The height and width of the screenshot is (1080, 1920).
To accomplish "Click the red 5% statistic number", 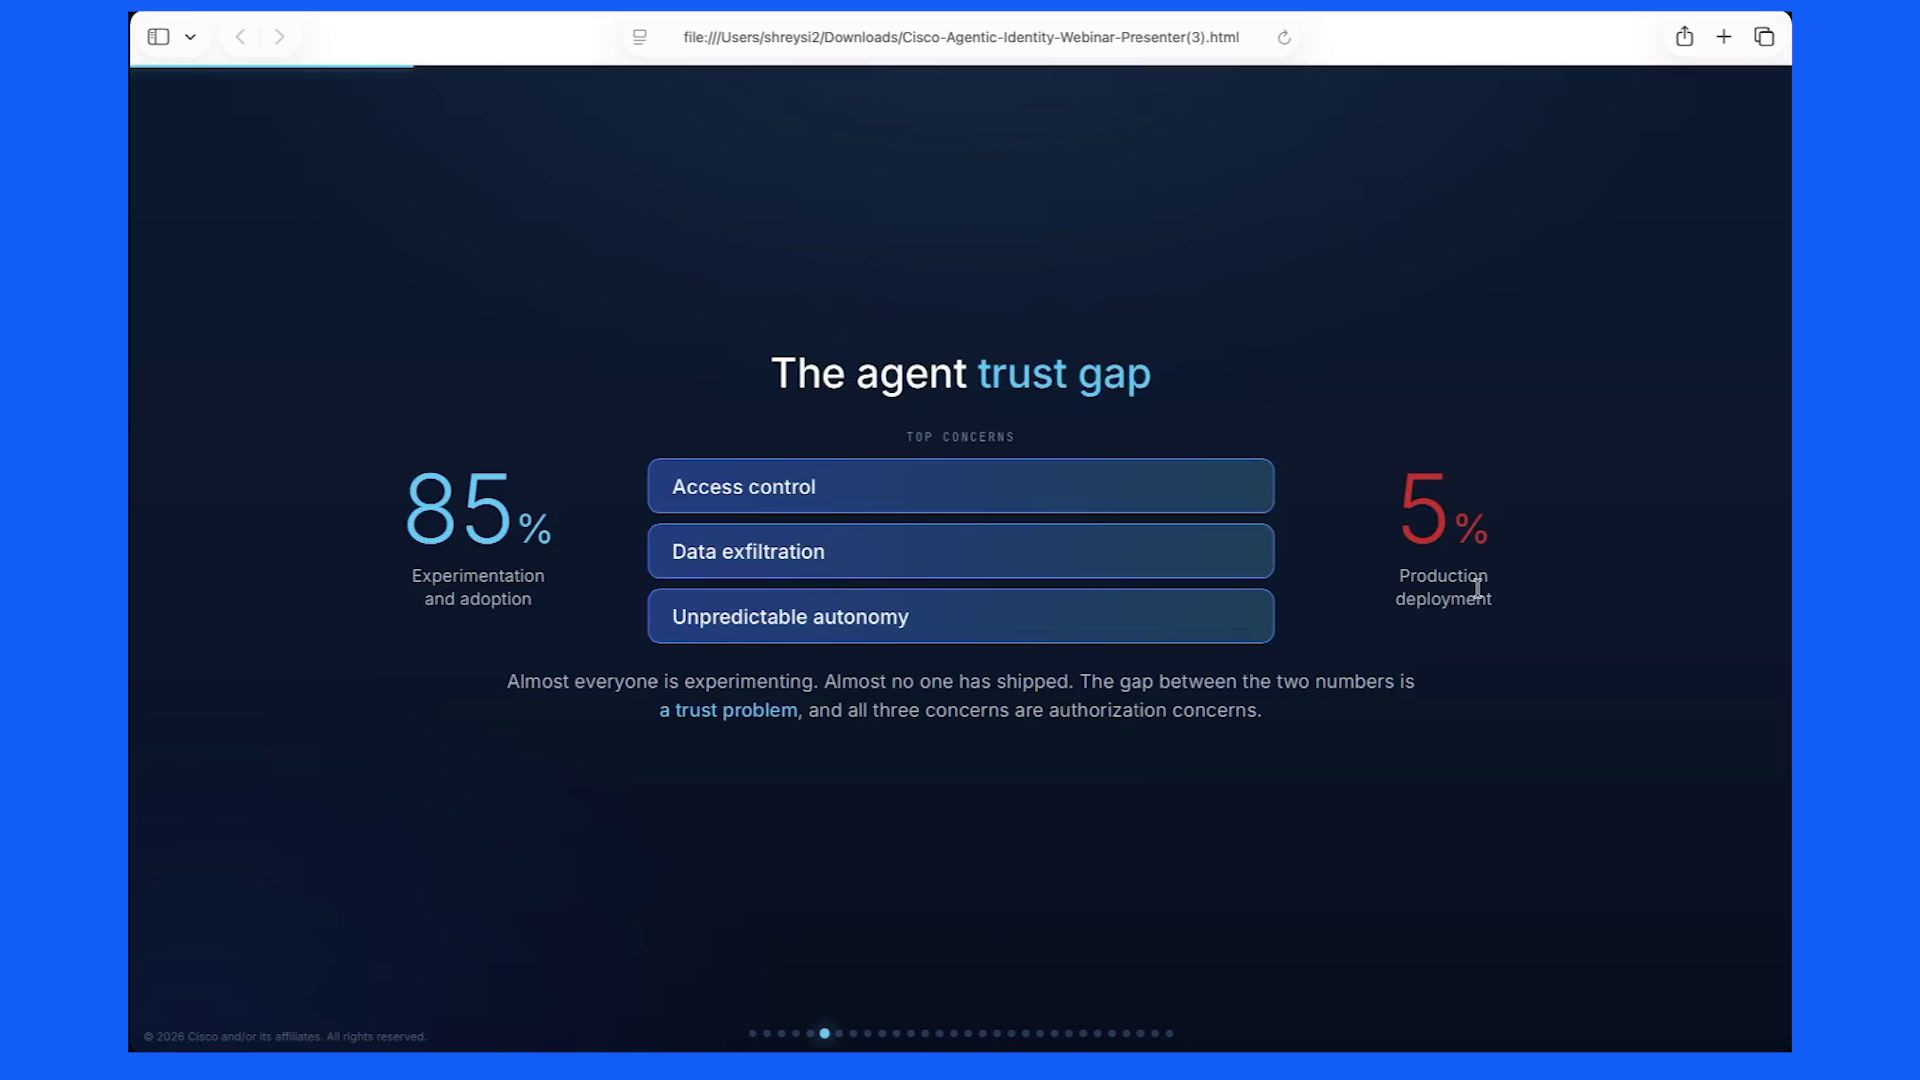I will (1444, 508).
